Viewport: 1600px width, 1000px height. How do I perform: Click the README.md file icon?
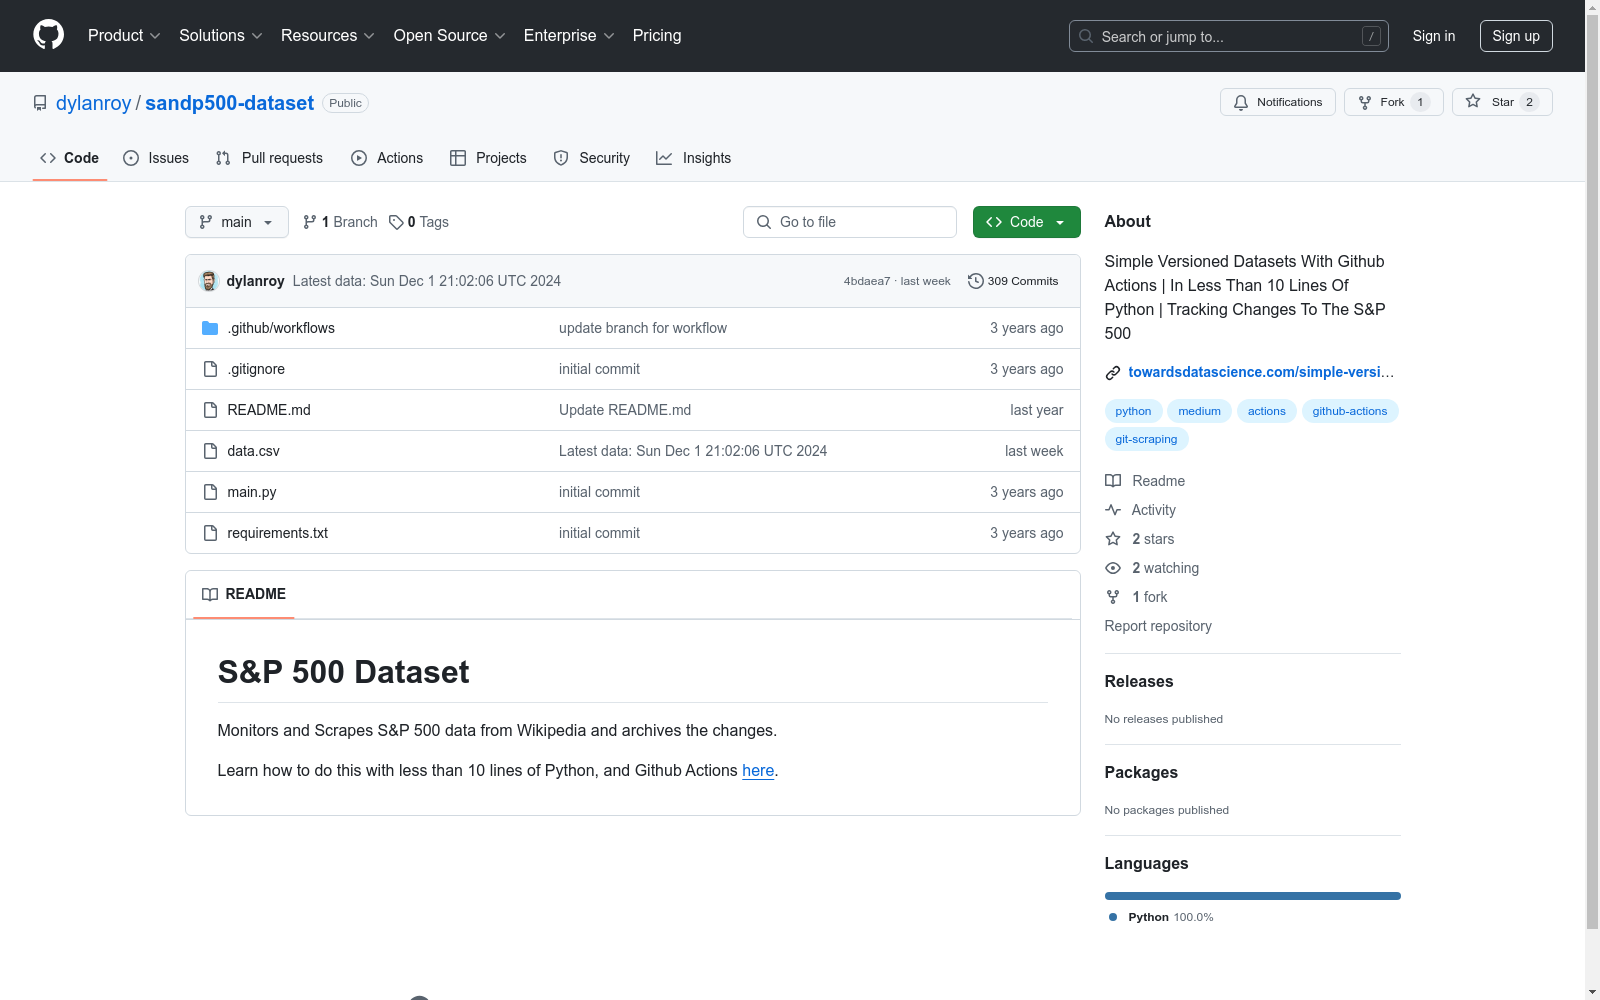tap(210, 410)
